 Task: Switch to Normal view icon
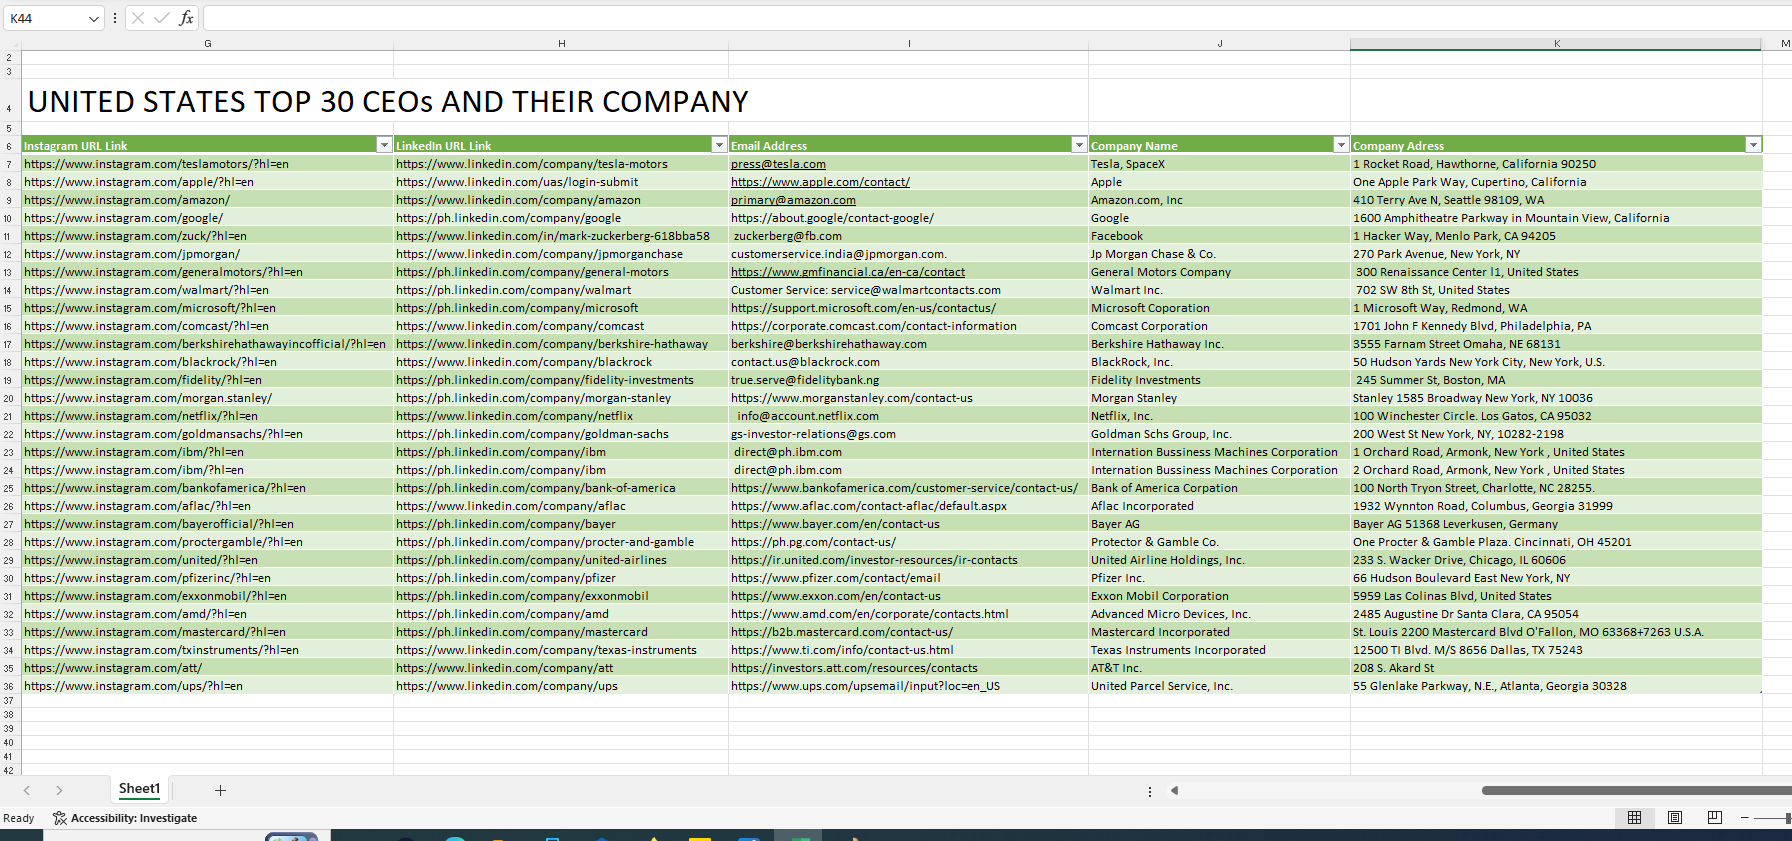pyautogui.click(x=1634, y=817)
